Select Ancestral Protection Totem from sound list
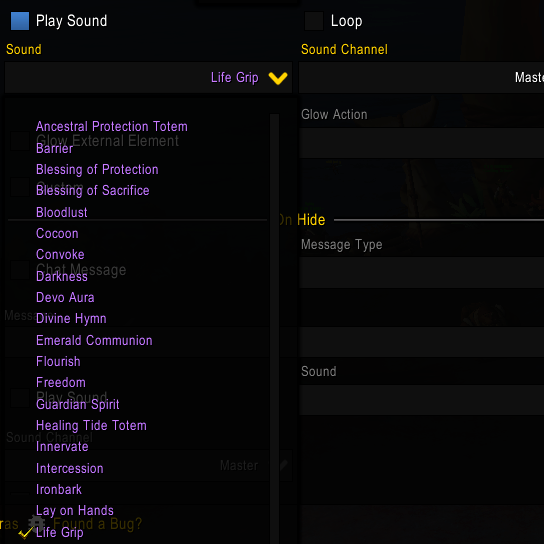 (x=112, y=126)
